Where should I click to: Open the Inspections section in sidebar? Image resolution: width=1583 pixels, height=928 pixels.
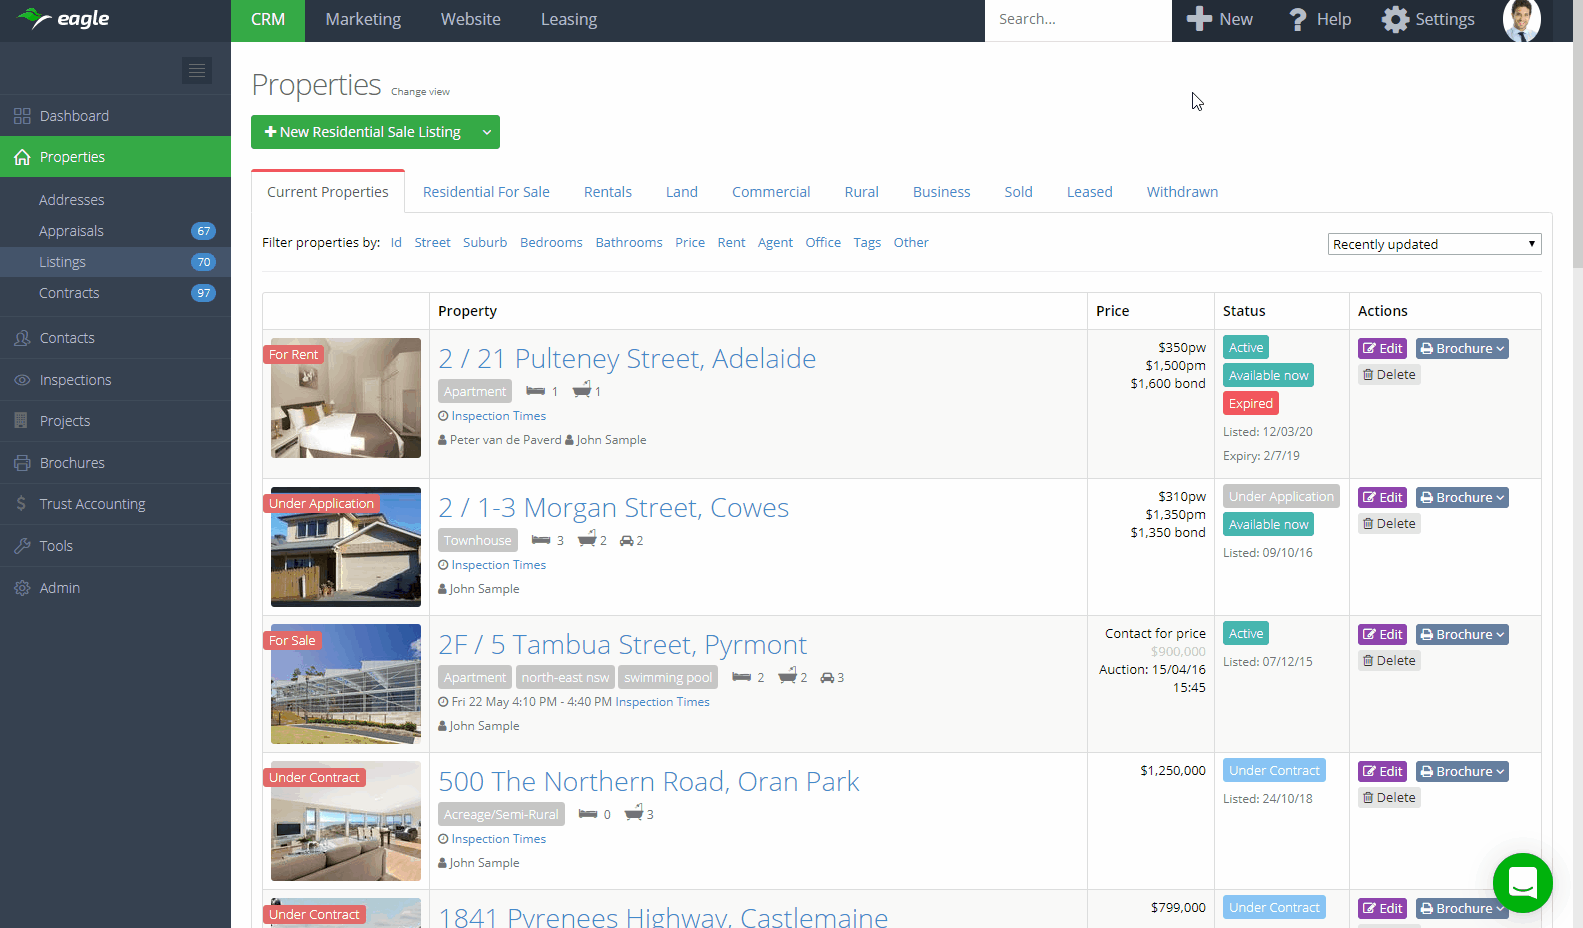pyautogui.click(x=75, y=380)
